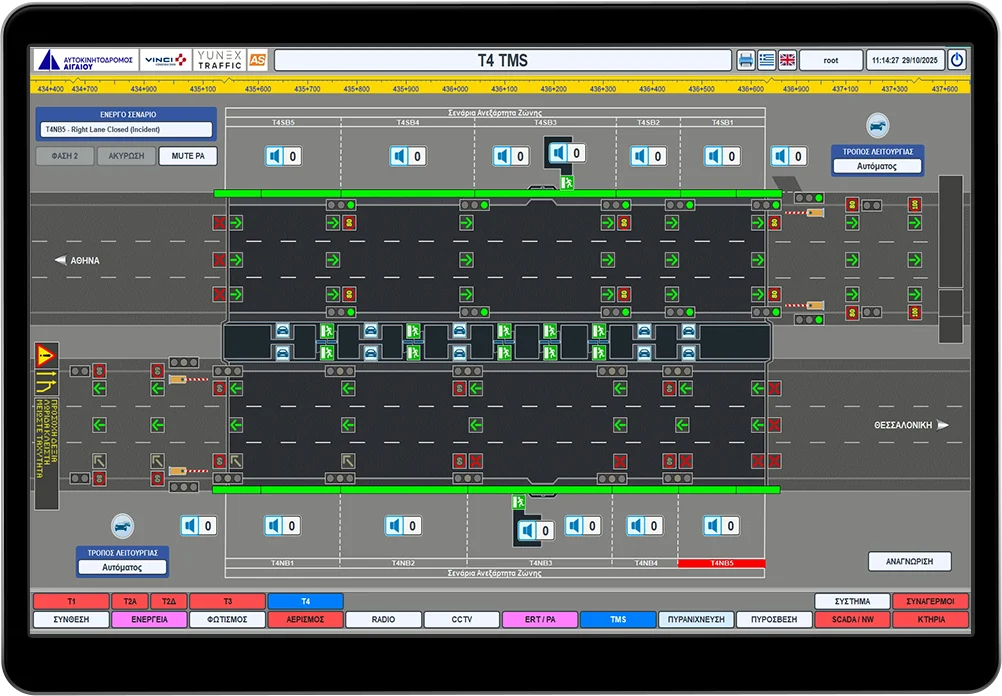This screenshot has width=1002, height=696.
Task: Toggle the ΦΑΣΗ 2 phase button
Action: click(x=63, y=156)
